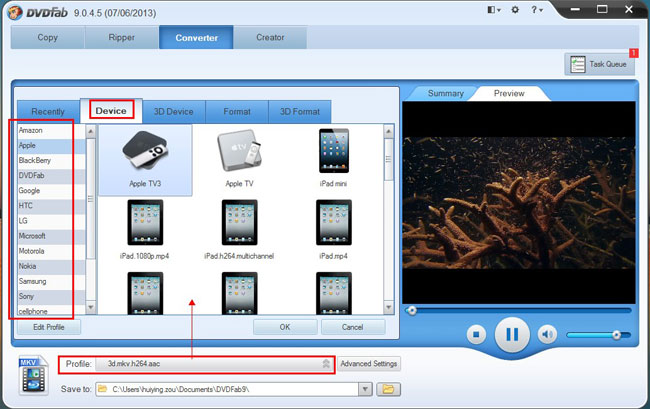Select the Apple TV3 device profile

[x=145, y=160]
